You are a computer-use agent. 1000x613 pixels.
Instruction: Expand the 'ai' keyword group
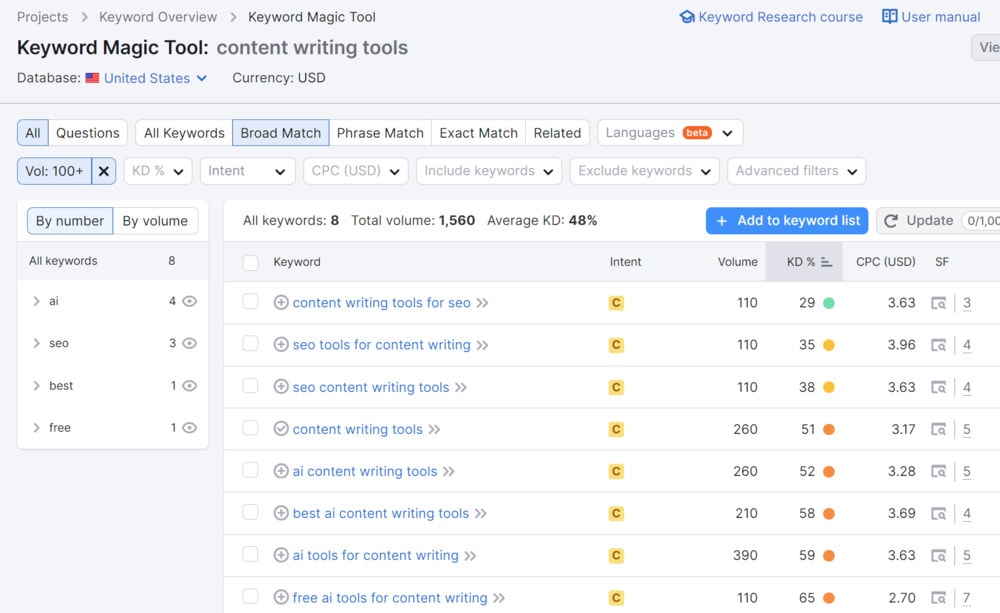click(36, 301)
